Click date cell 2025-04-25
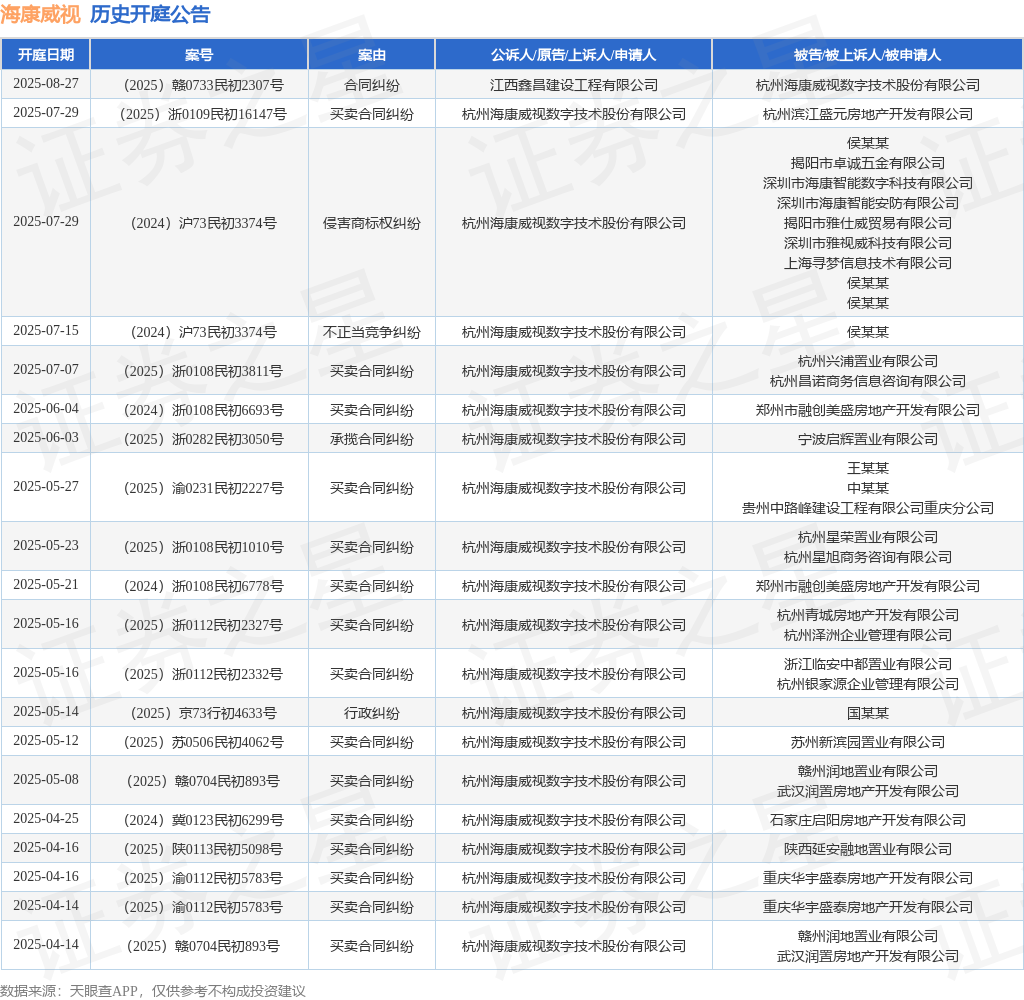The height and width of the screenshot is (1000, 1024). tap(46, 818)
